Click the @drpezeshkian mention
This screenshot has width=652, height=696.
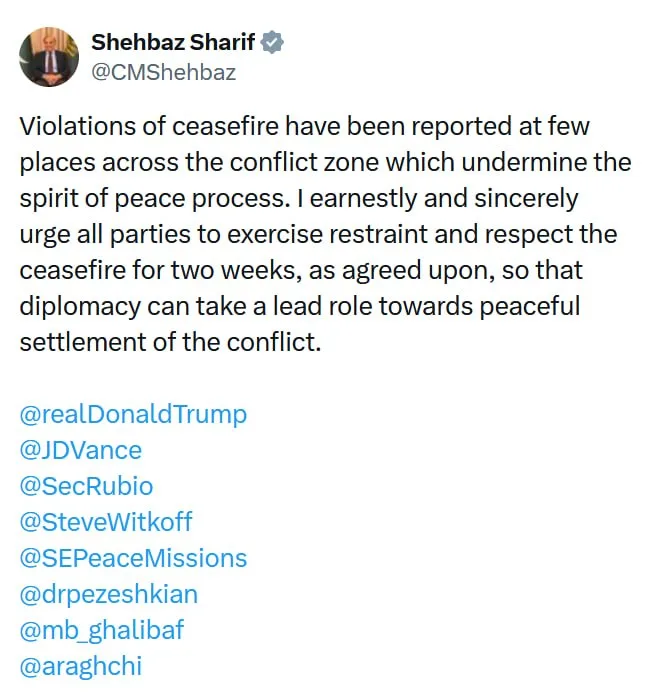coord(109,594)
